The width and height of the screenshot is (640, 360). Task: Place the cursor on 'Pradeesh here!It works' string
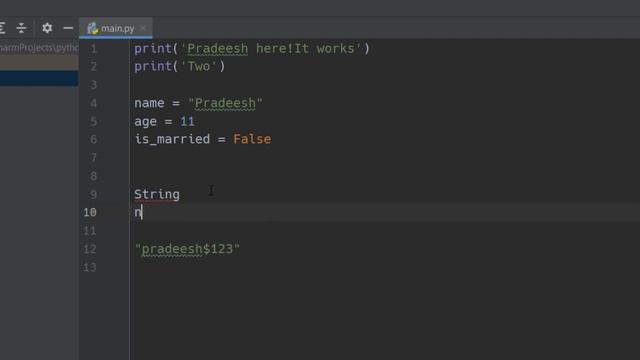(271, 49)
